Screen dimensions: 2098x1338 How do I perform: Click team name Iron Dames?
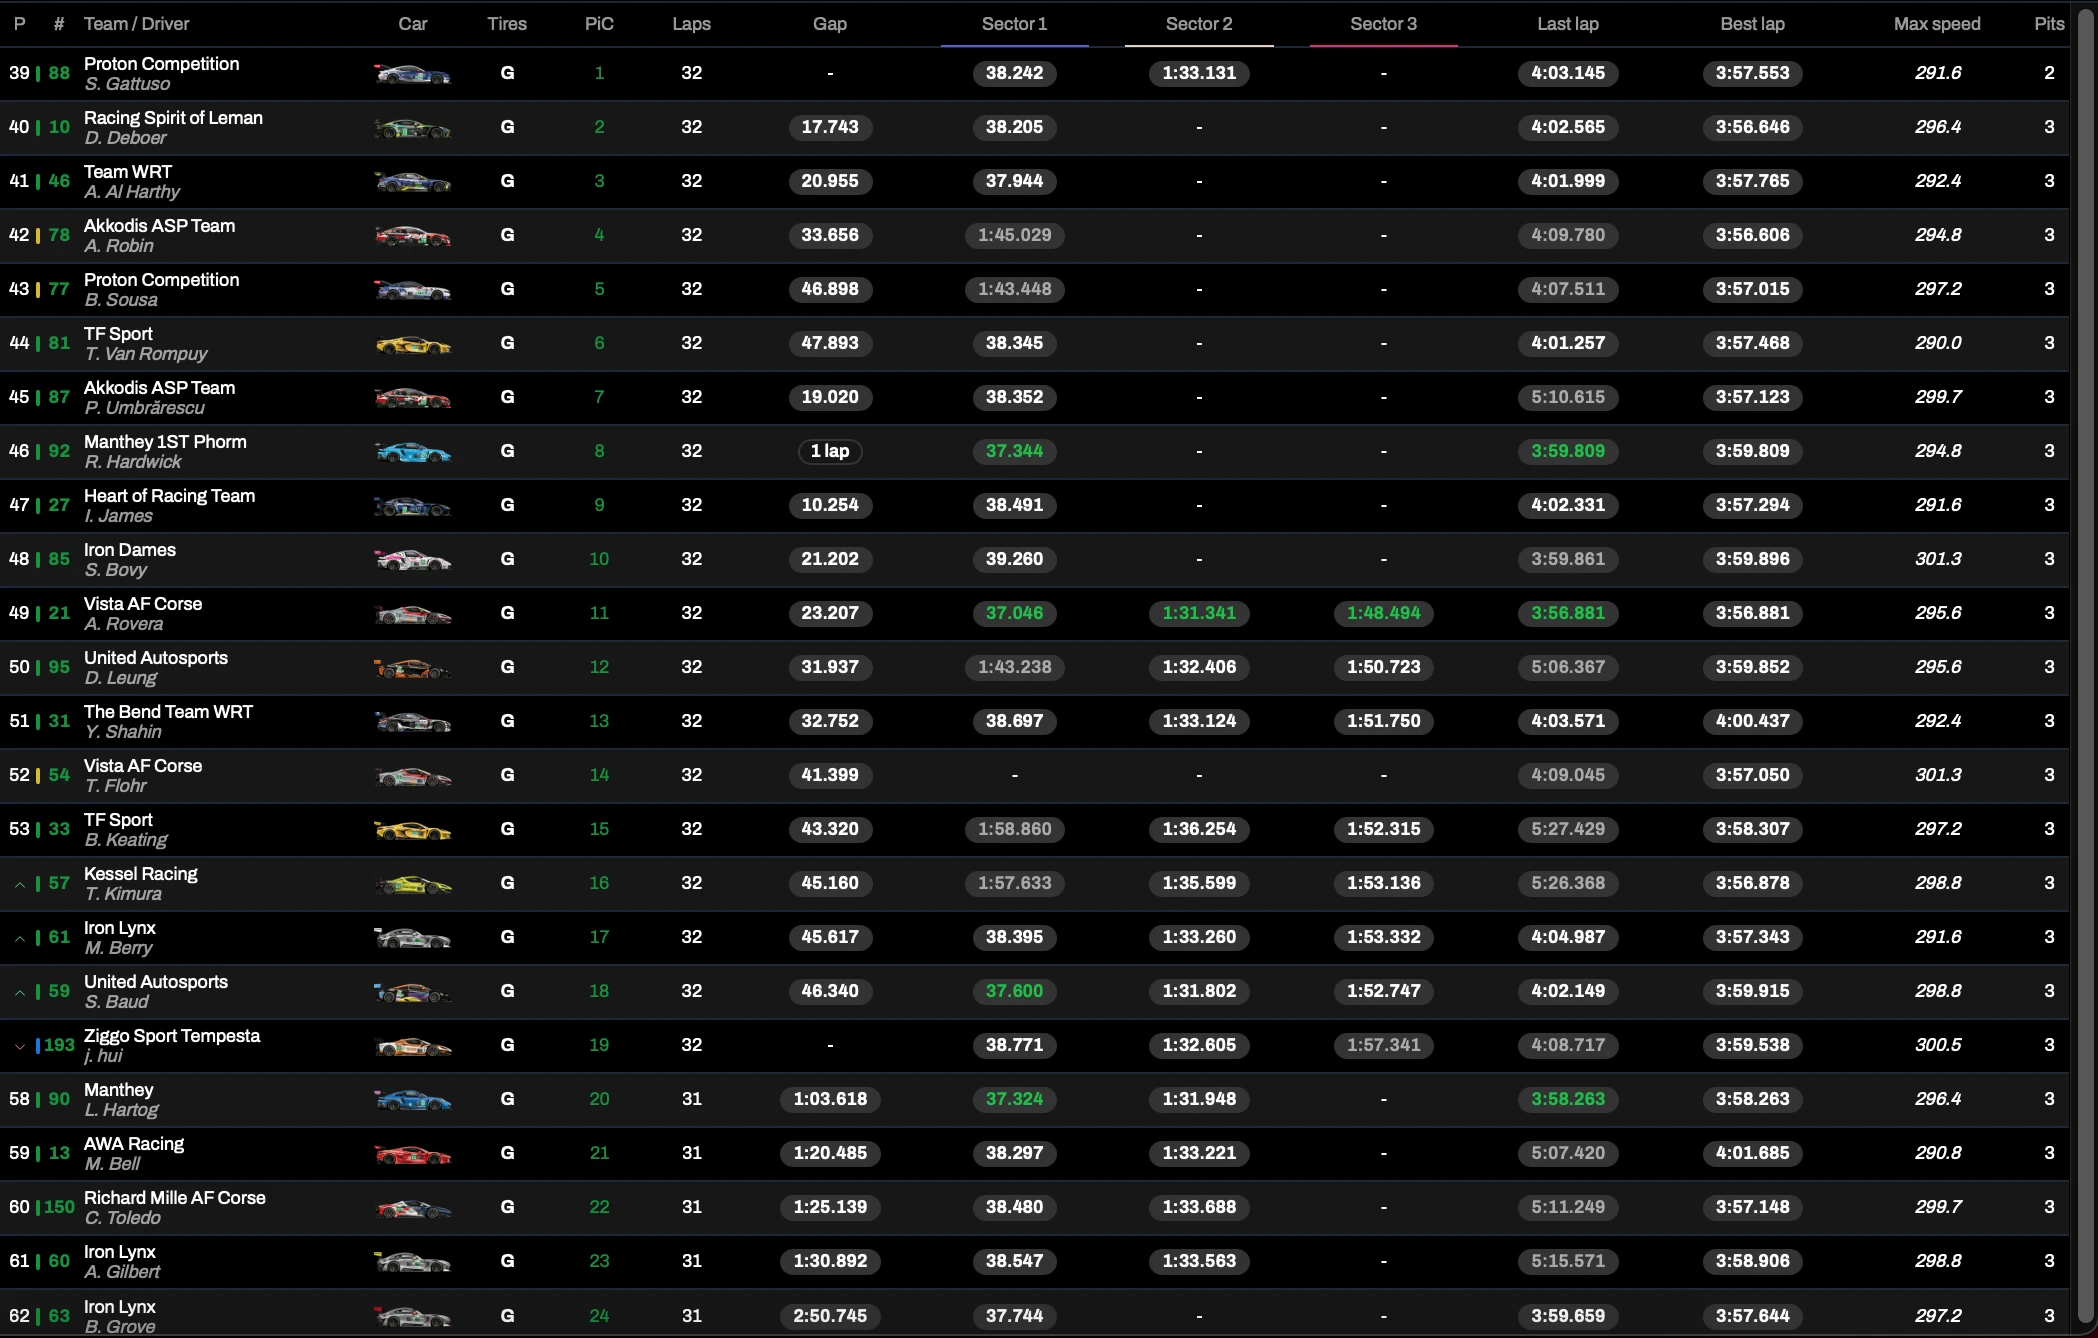pyautogui.click(x=130, y=550)
